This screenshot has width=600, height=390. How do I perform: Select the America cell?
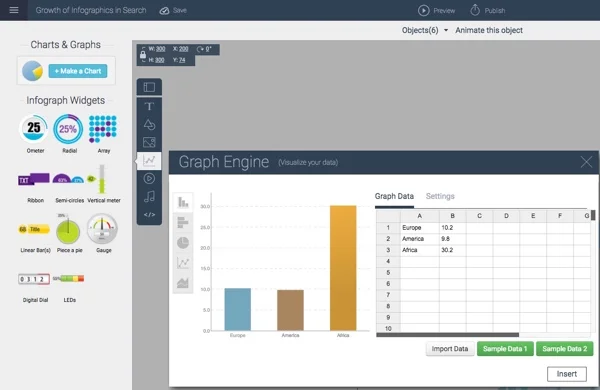pos(420,239)
